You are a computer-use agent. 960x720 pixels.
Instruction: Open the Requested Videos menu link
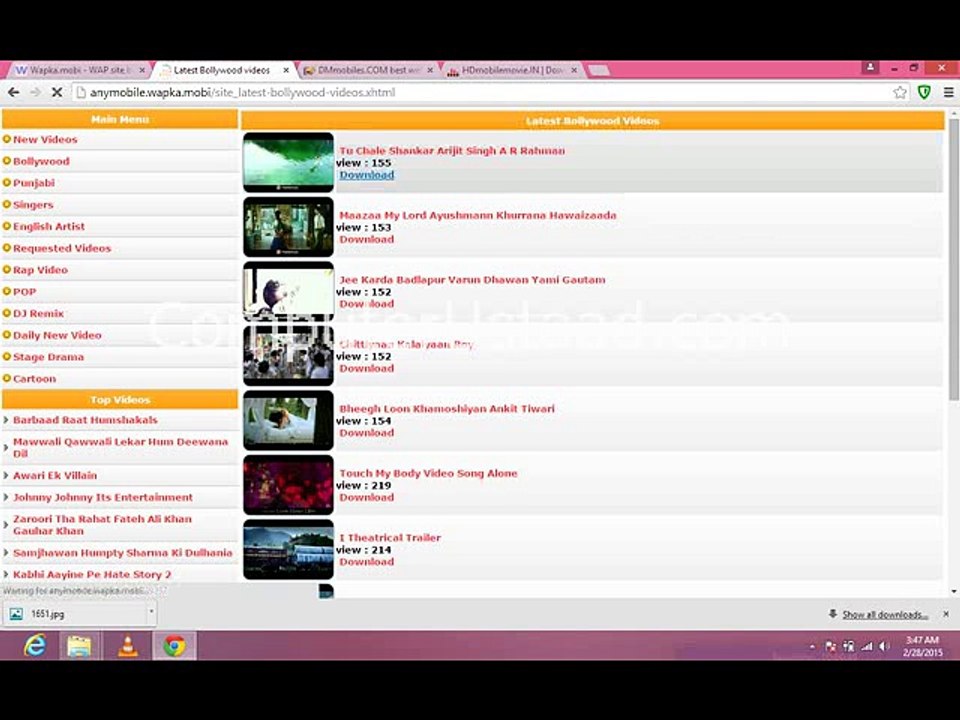tap(62, 249)
